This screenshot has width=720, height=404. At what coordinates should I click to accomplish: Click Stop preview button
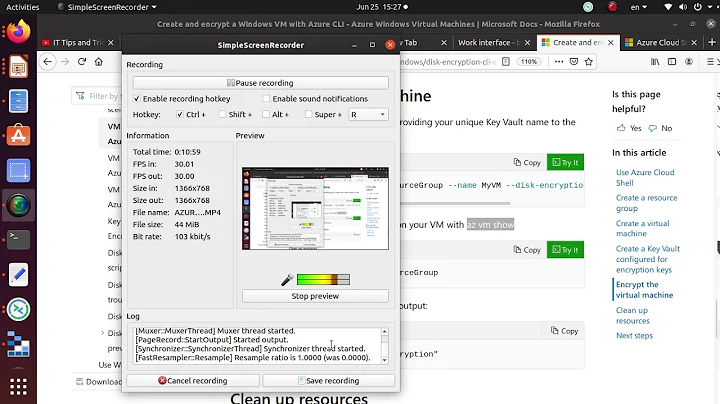click(315, 296)
